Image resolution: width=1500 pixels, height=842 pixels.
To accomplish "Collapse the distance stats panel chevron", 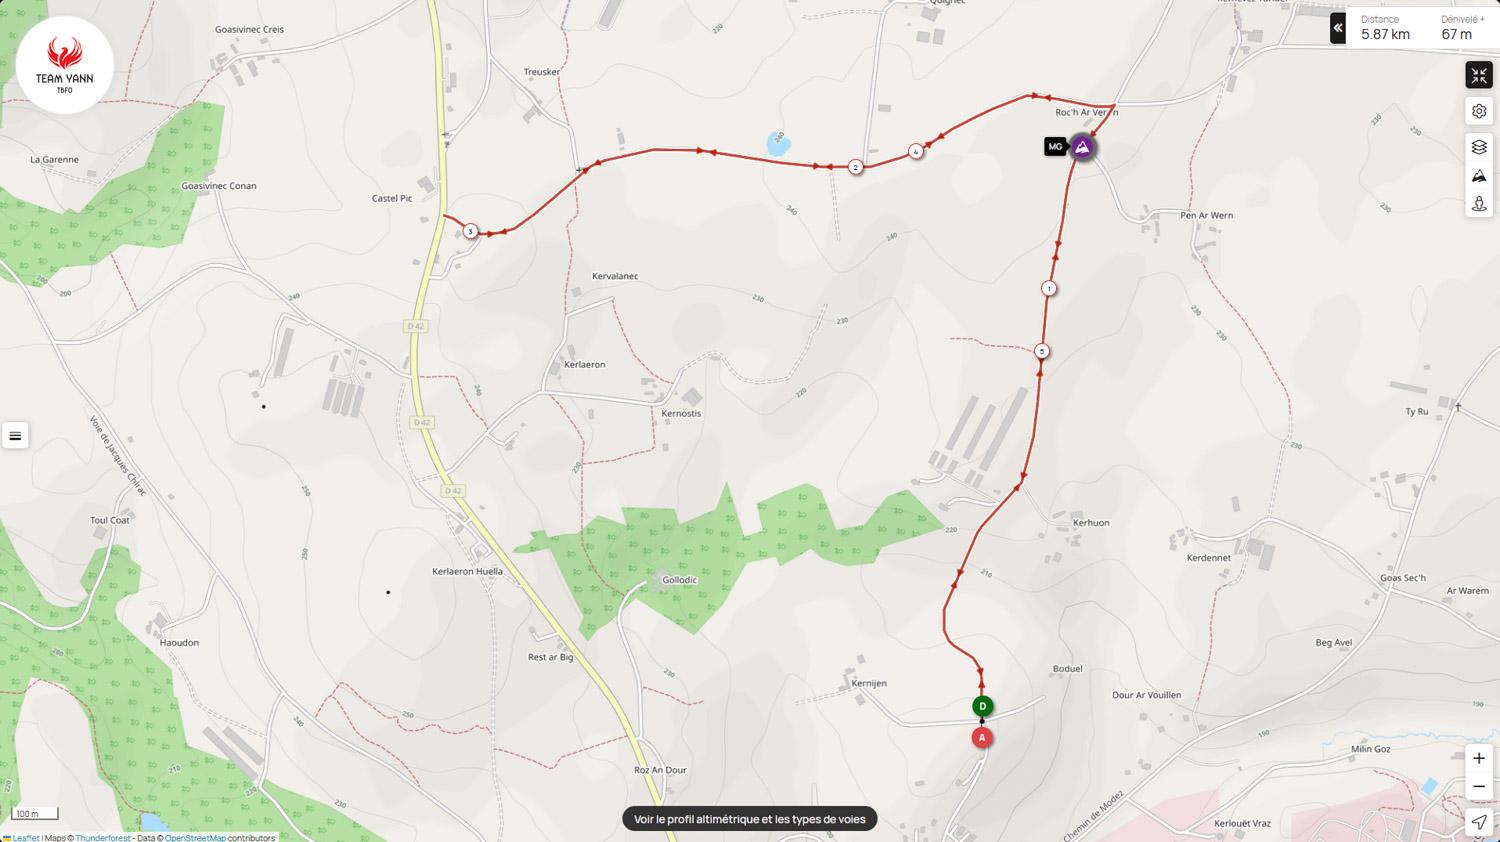I will (x=1338, y=28).
